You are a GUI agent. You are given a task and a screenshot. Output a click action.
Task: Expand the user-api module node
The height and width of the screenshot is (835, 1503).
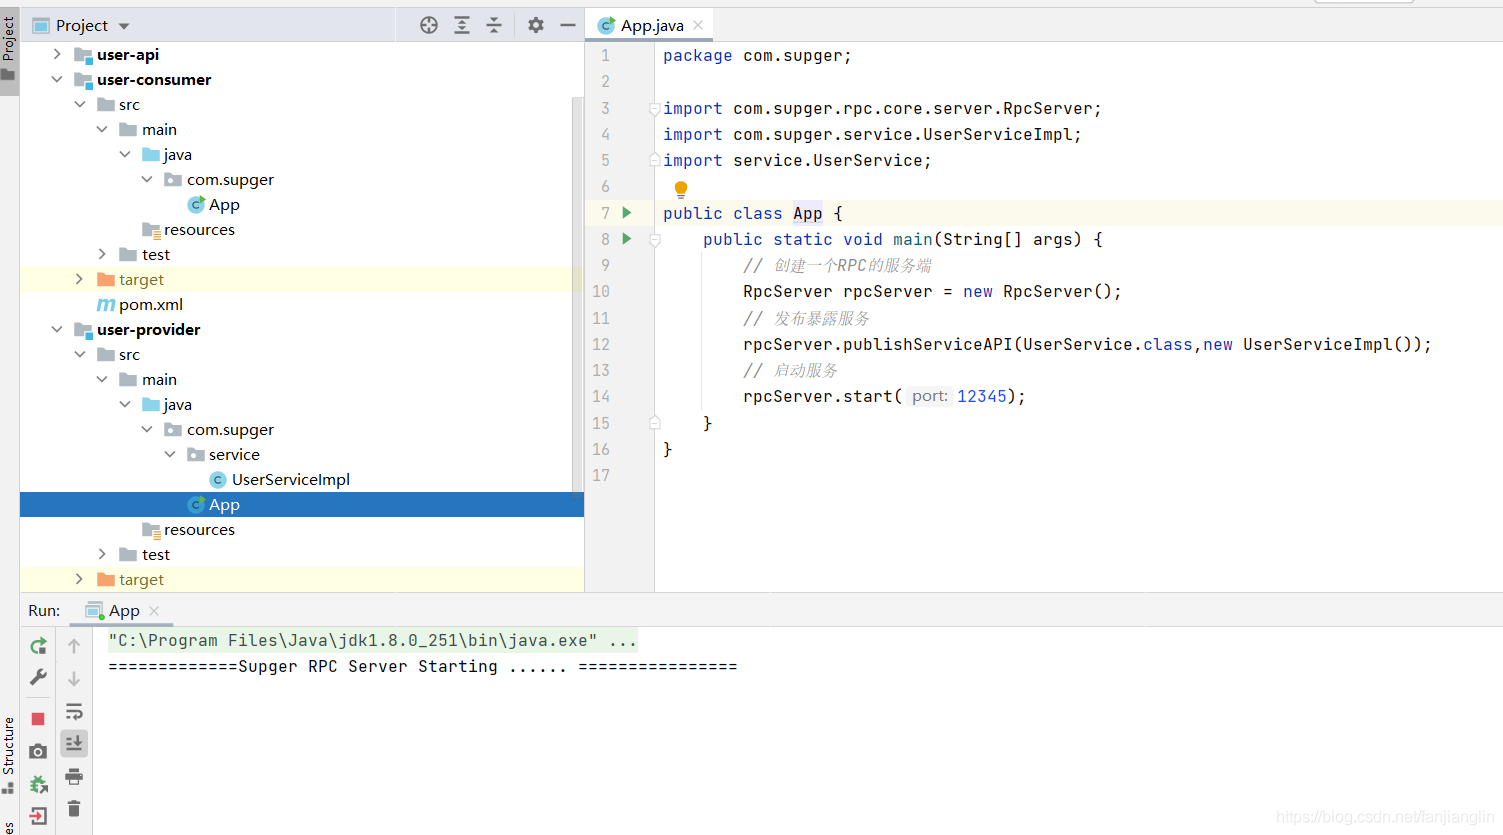(x=57, y=54)
